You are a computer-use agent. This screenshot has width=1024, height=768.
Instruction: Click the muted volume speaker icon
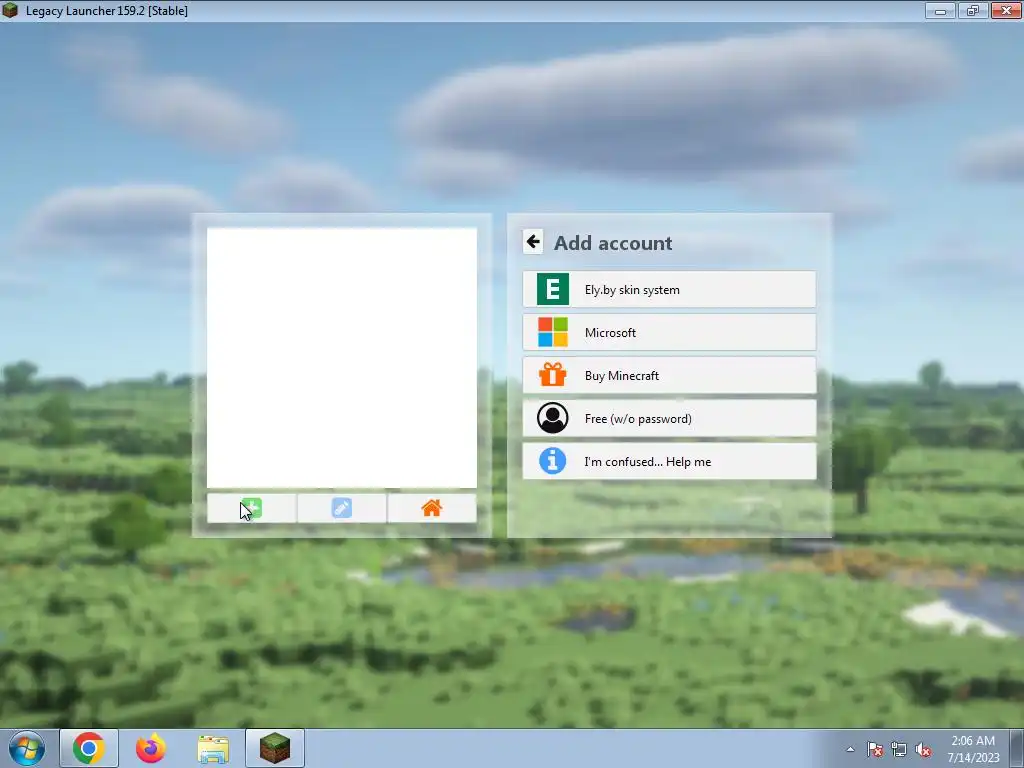[923, 749]
